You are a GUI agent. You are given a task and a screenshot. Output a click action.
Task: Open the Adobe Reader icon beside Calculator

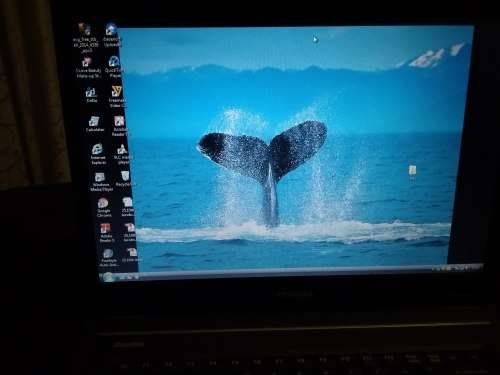(x=119, y=126)
